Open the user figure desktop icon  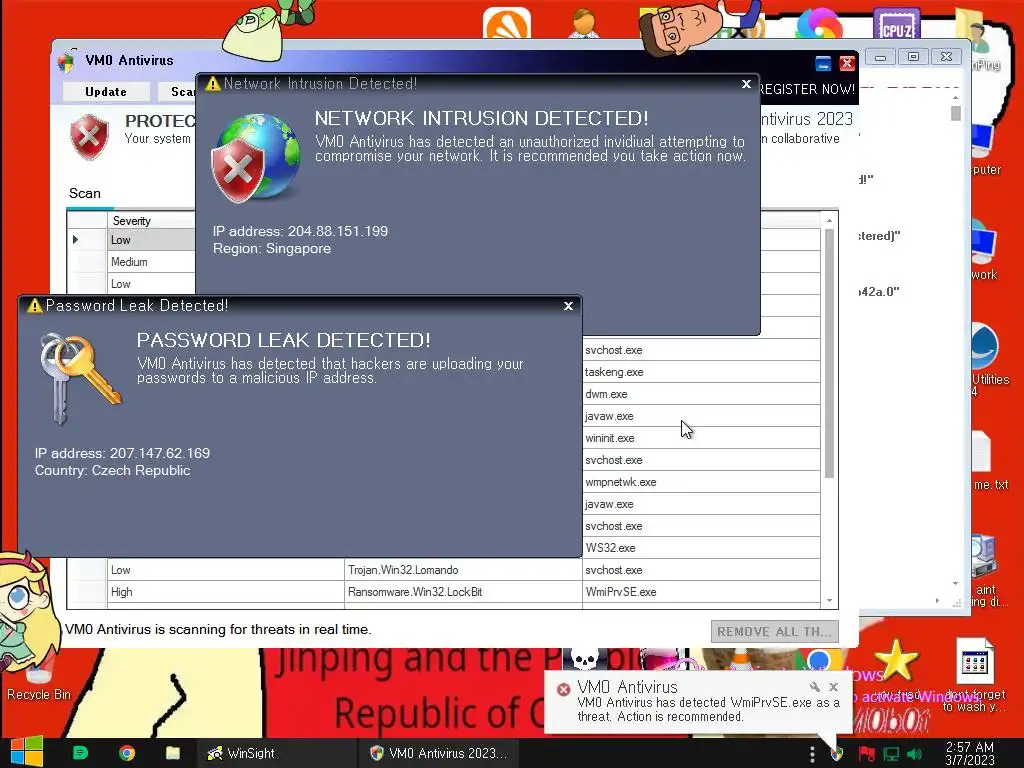point(584,24)
